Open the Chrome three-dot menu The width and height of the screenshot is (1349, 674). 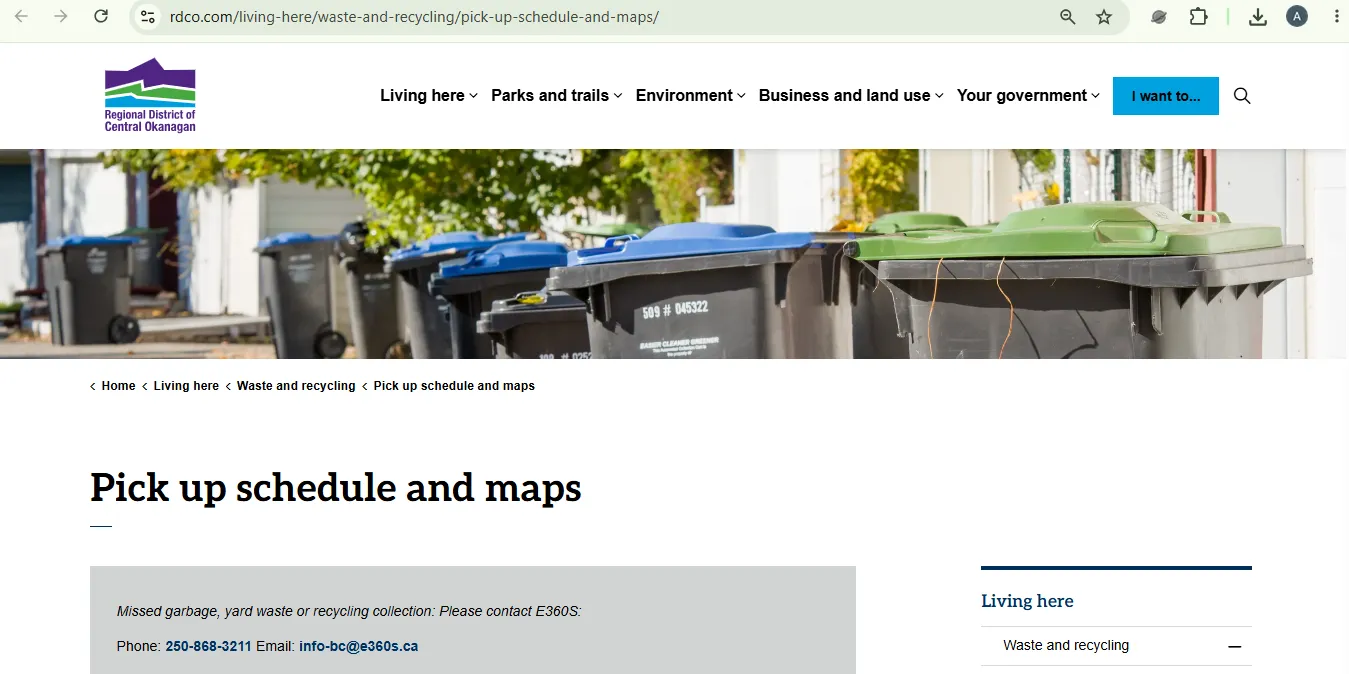1337,17
